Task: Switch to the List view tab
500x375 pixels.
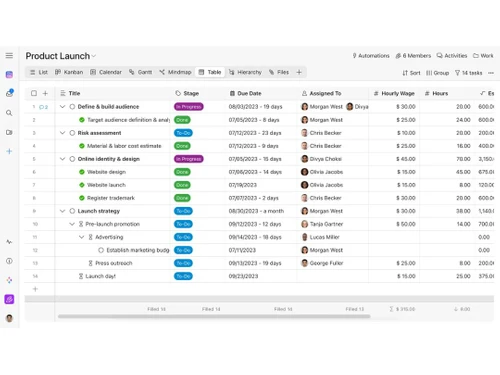Action: tap(39, 72)
